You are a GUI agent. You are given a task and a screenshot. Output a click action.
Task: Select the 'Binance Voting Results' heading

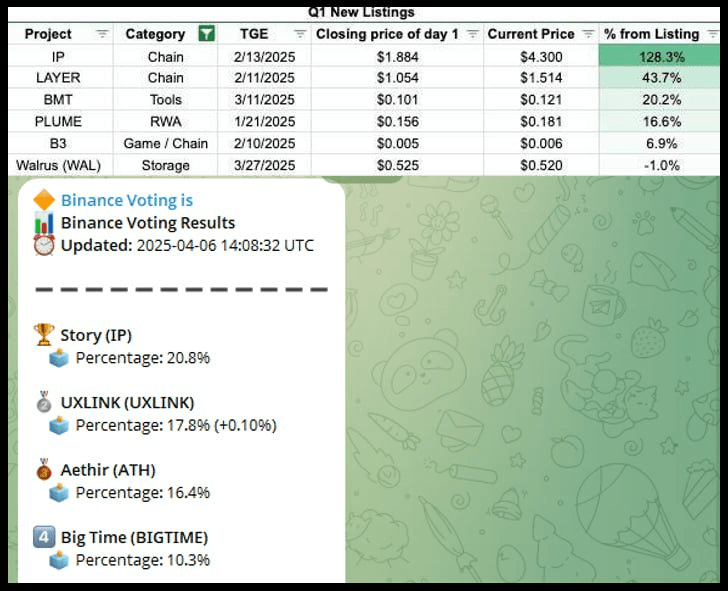[x=148, y=223]
